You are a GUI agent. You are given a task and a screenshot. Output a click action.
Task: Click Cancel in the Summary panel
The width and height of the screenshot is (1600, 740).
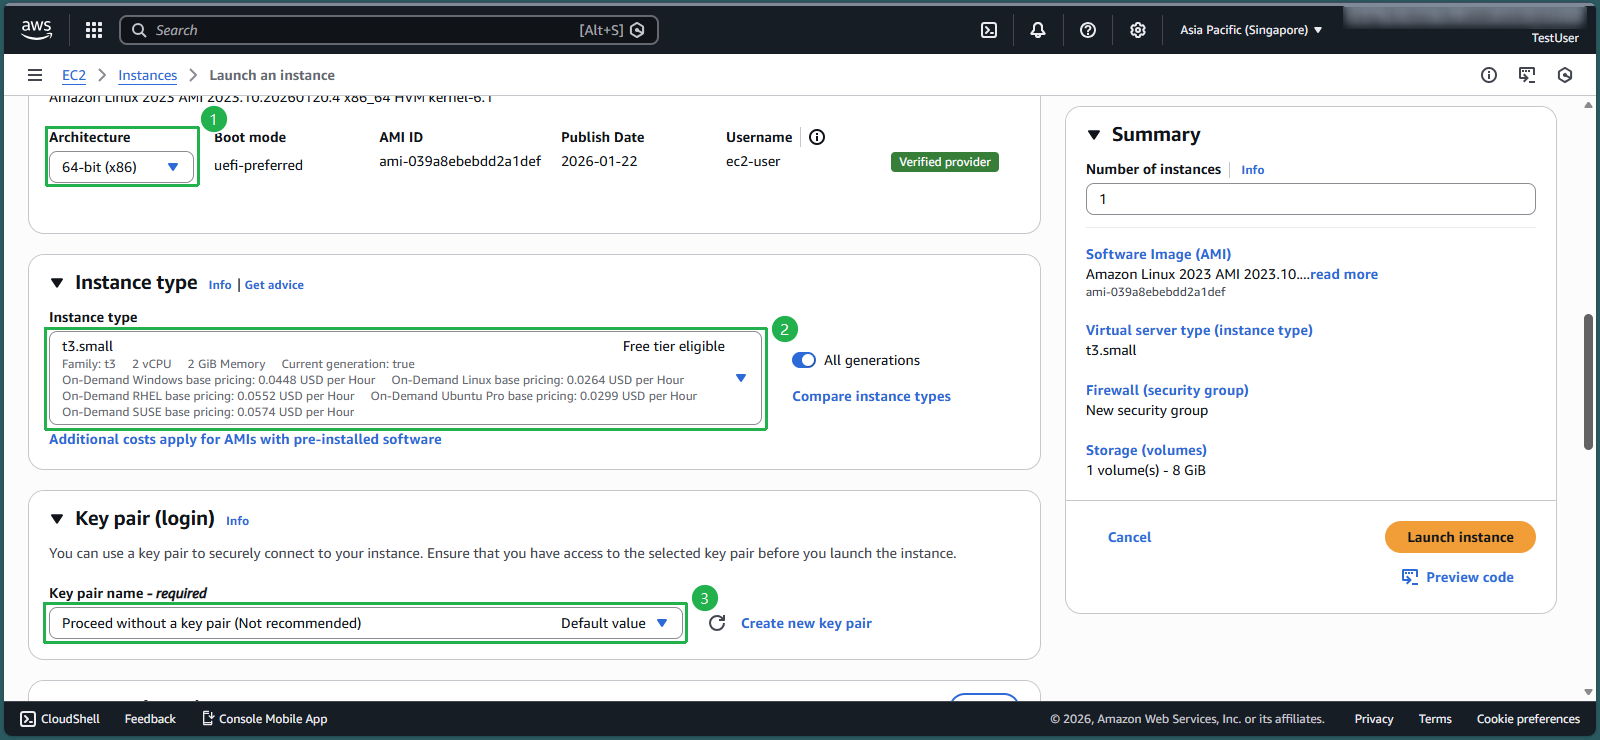tap(1129, 537)
